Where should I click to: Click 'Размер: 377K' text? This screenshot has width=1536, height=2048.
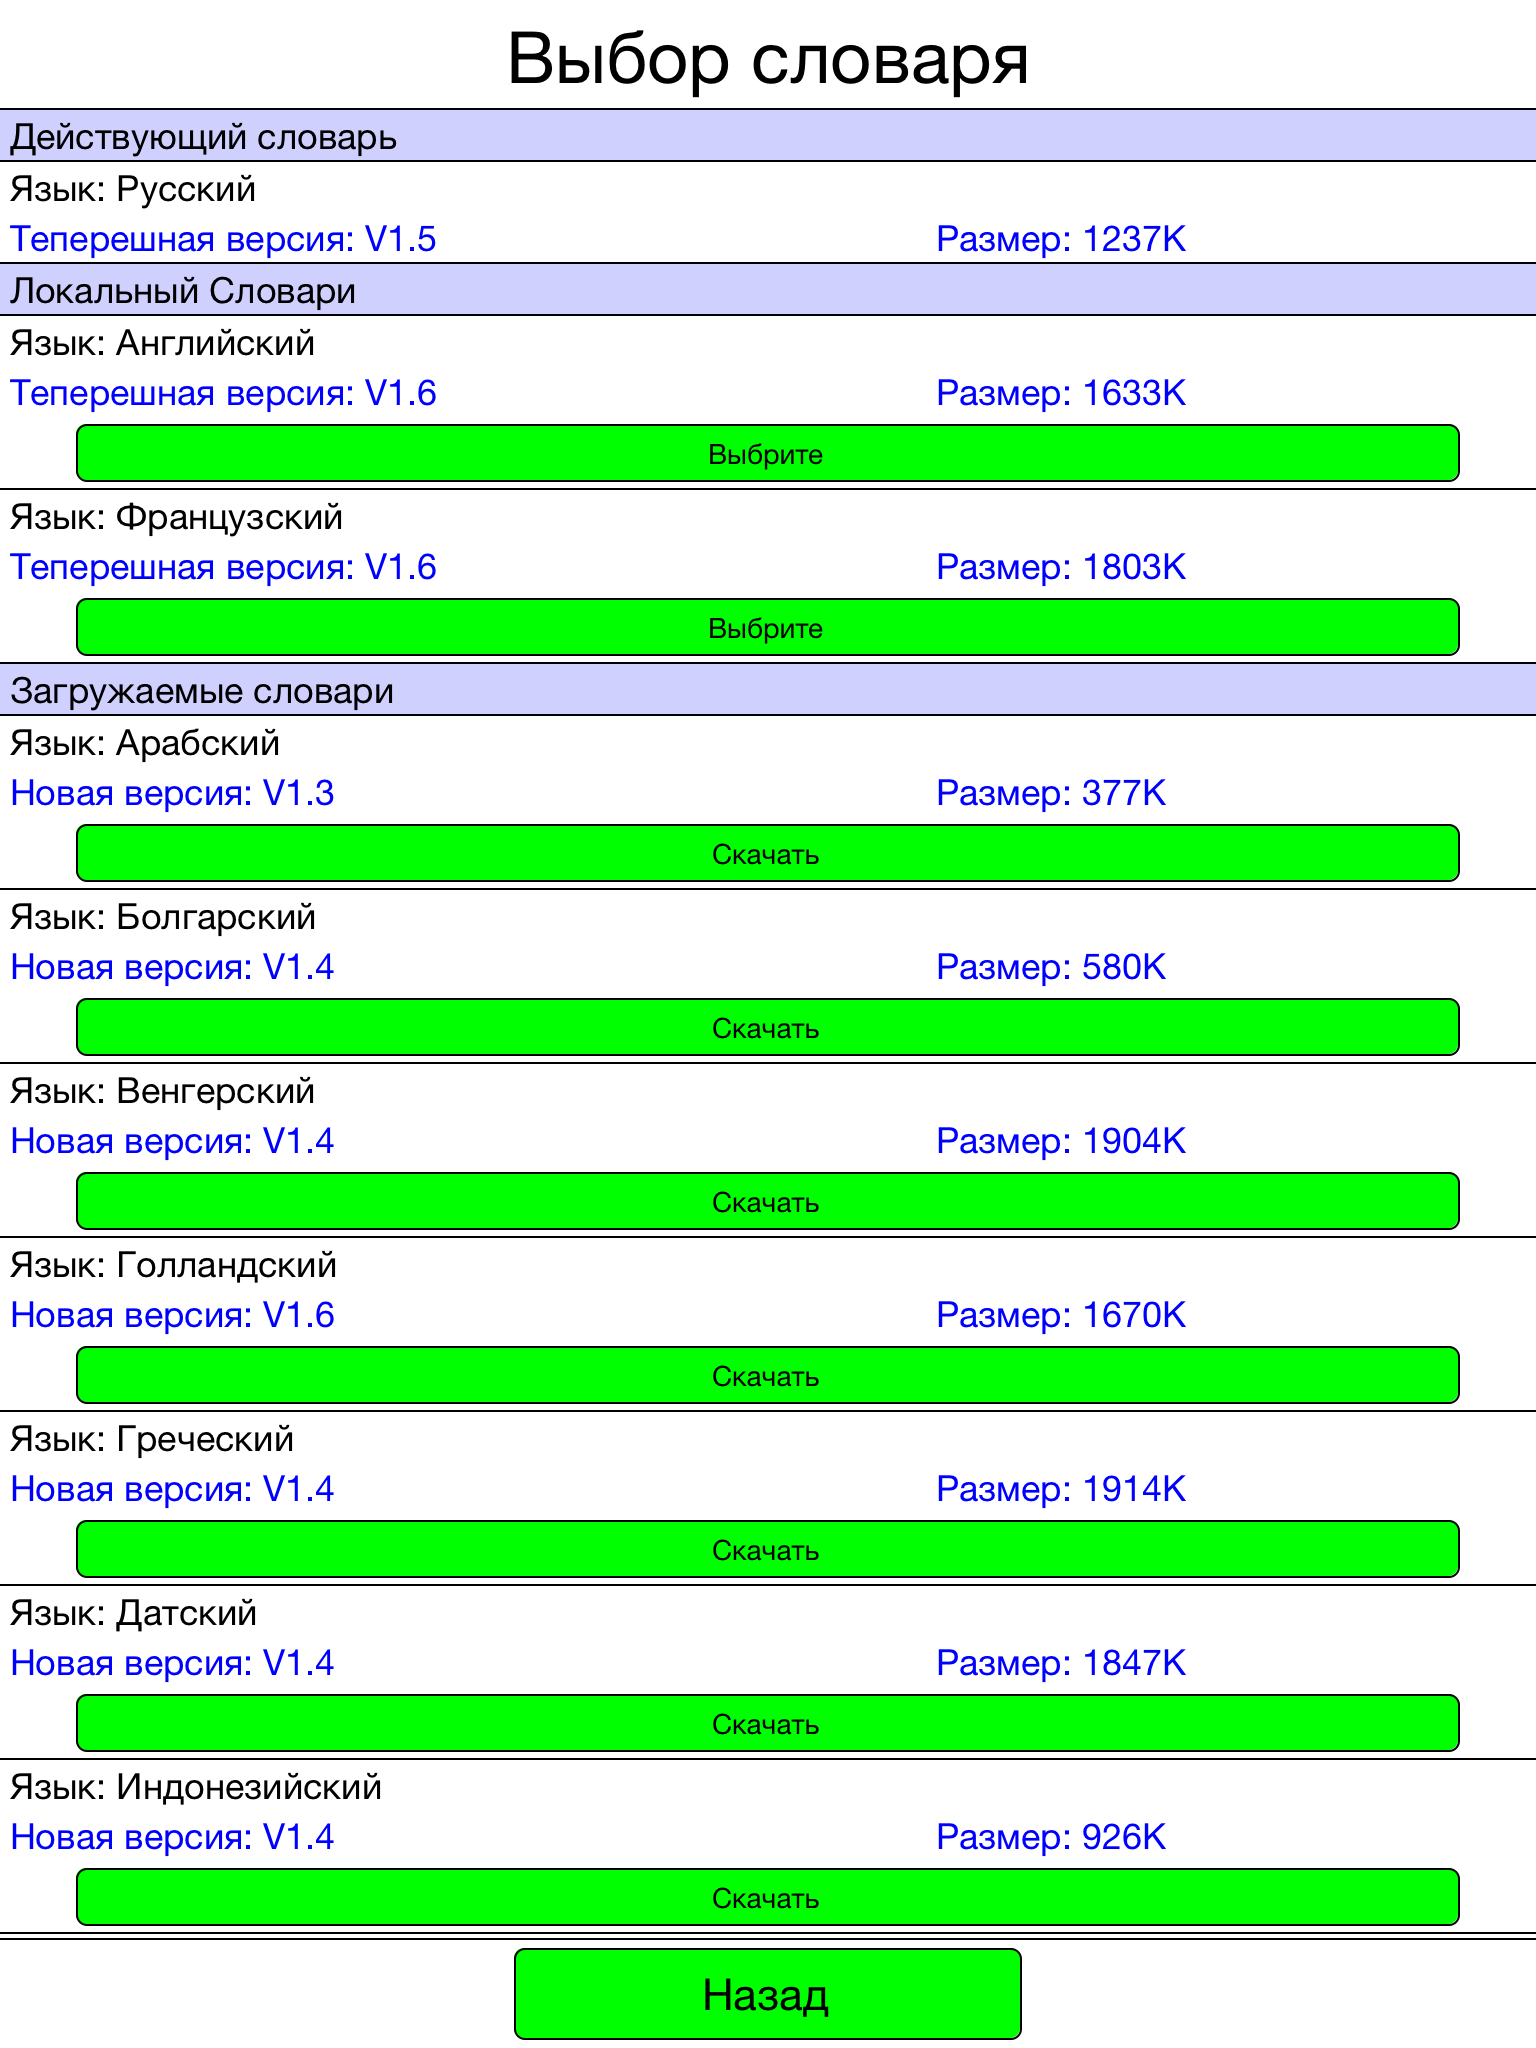[1051, 793]
